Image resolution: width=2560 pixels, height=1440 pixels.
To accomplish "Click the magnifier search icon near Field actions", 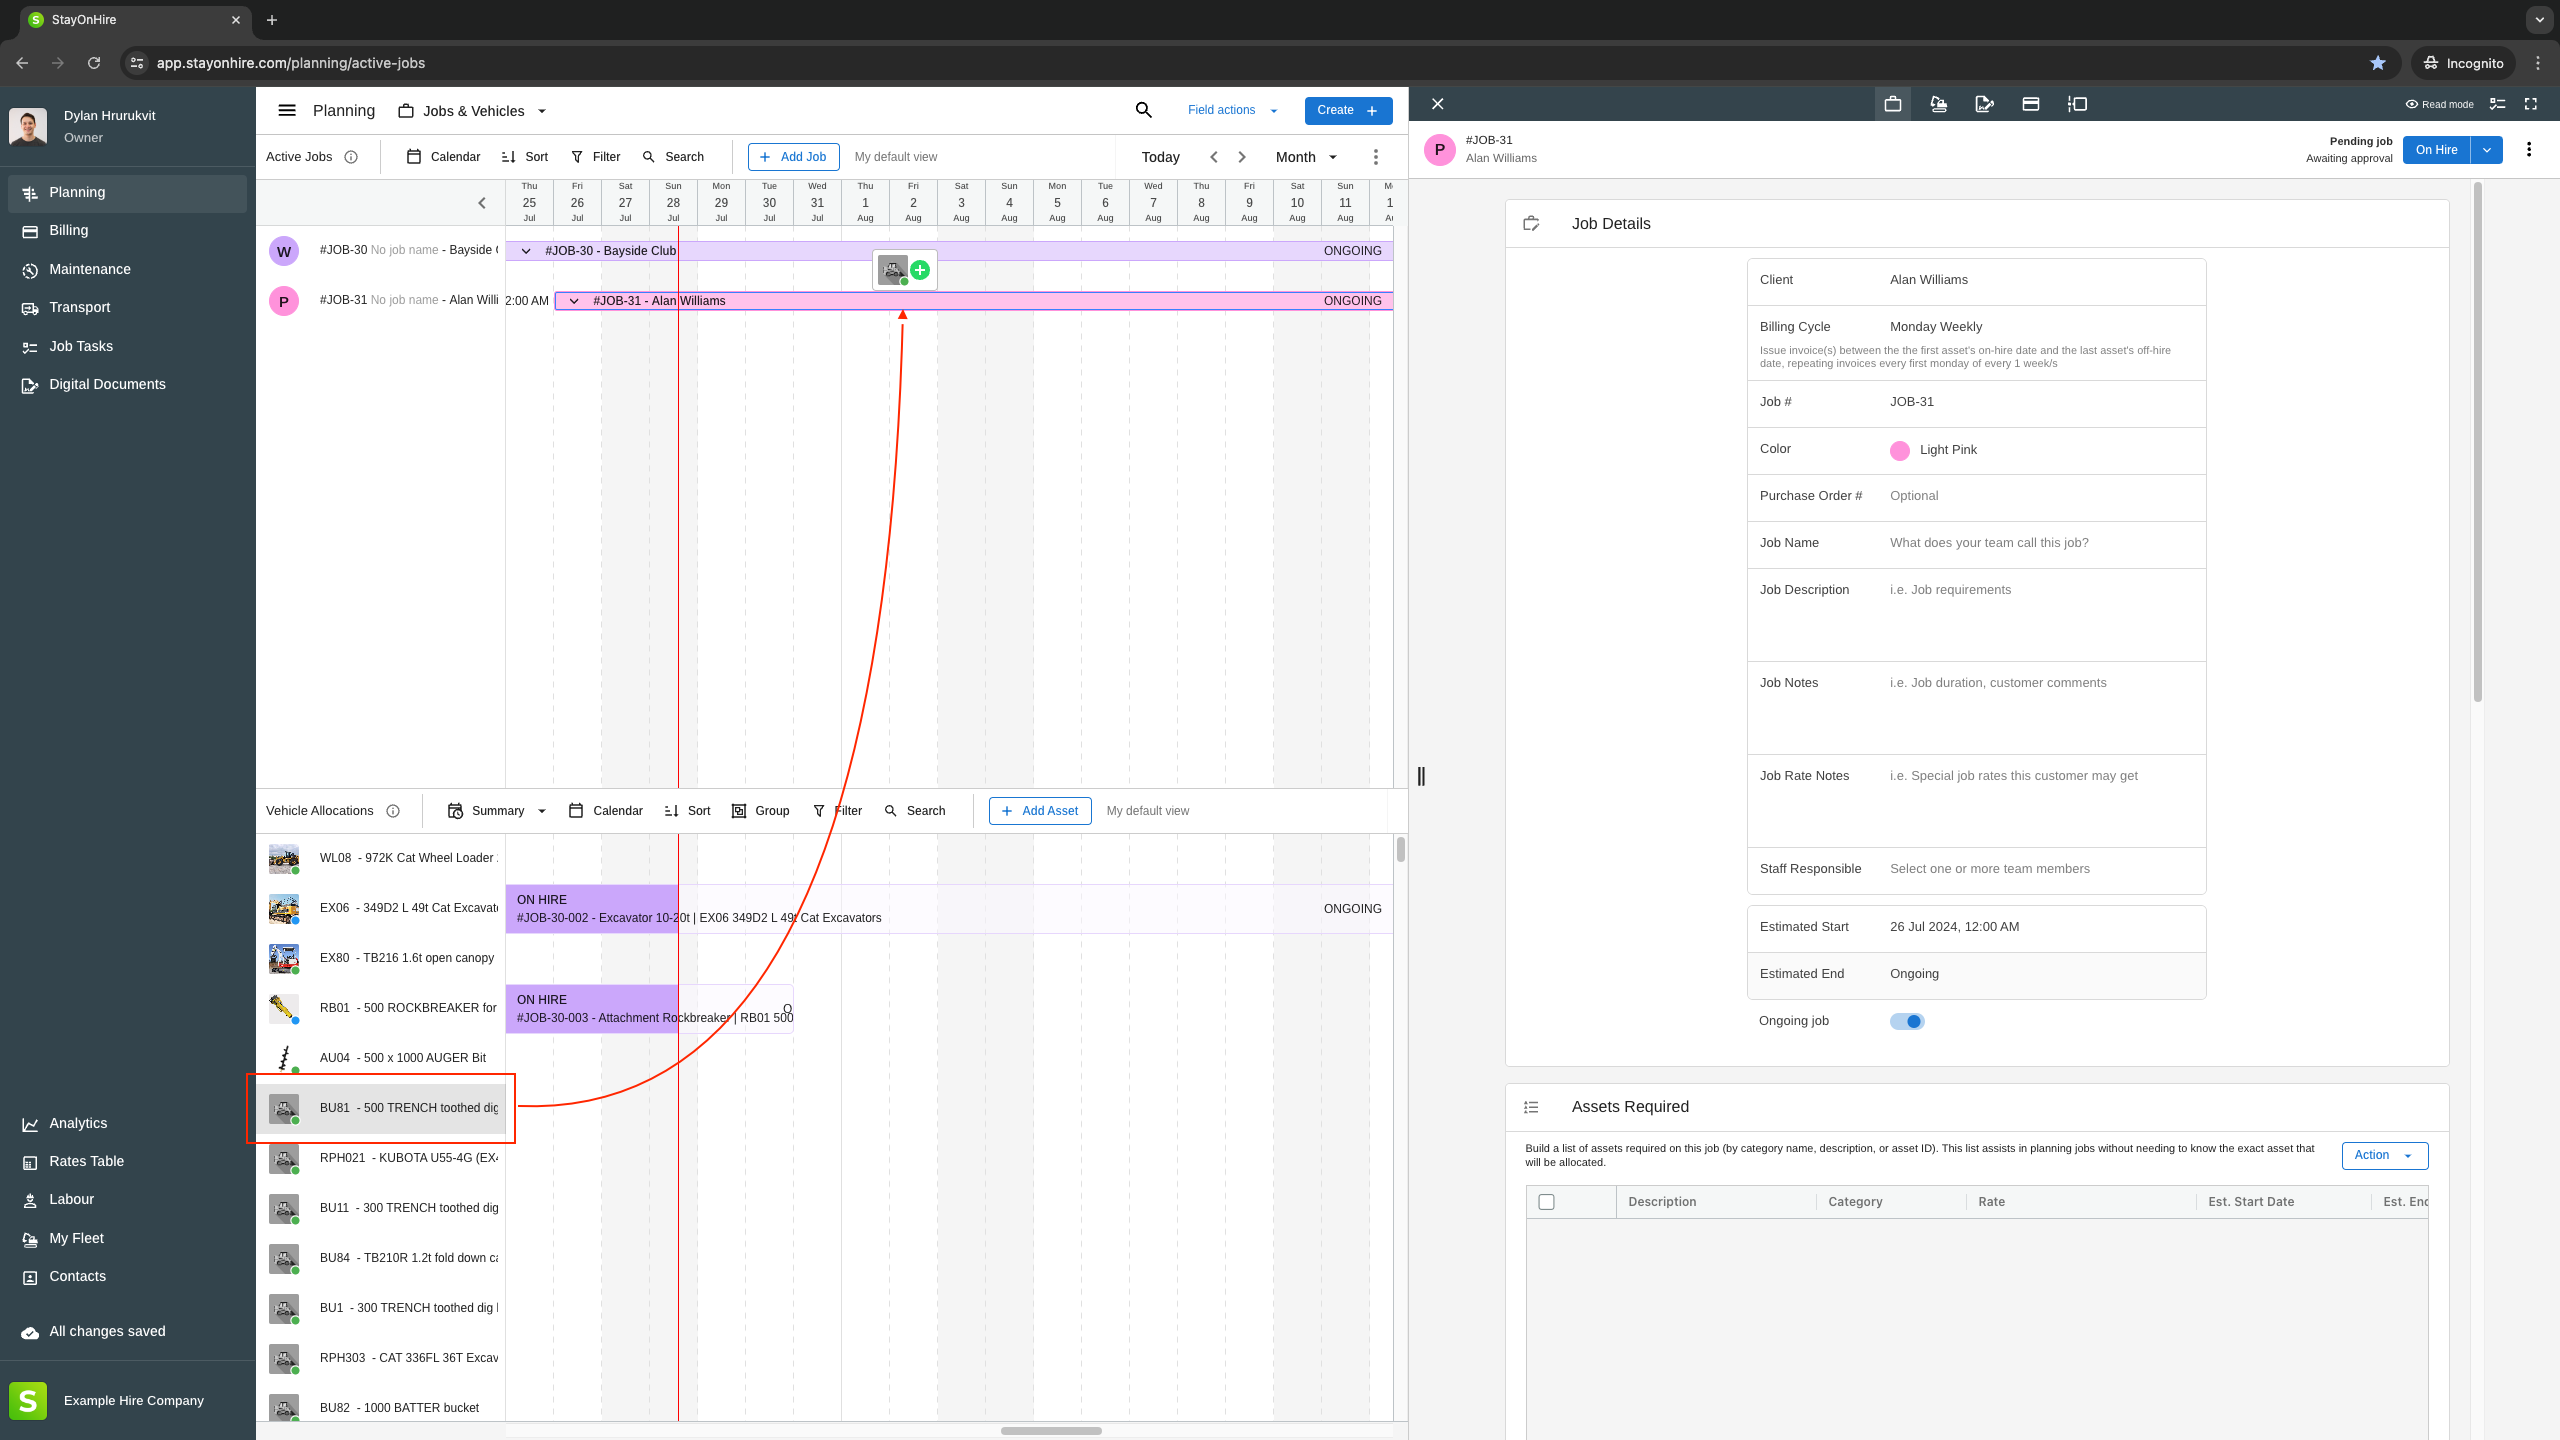I will [1144, 110].
